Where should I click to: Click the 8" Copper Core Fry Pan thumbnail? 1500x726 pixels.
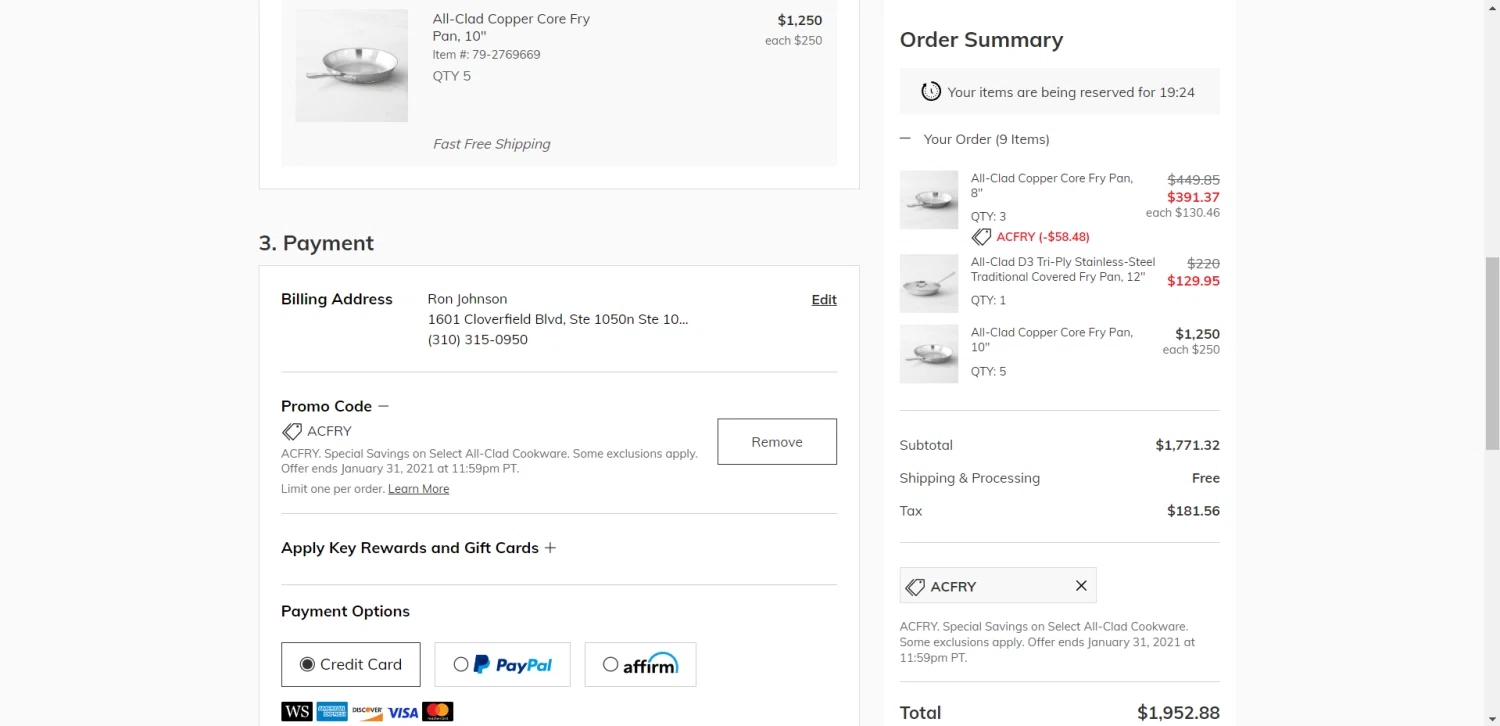(929, 200)
